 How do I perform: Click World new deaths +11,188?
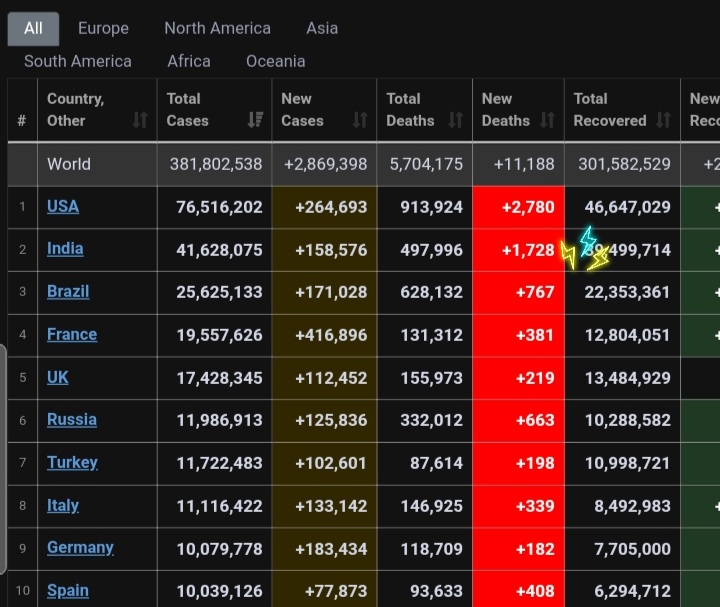click(x=524, y=164)
